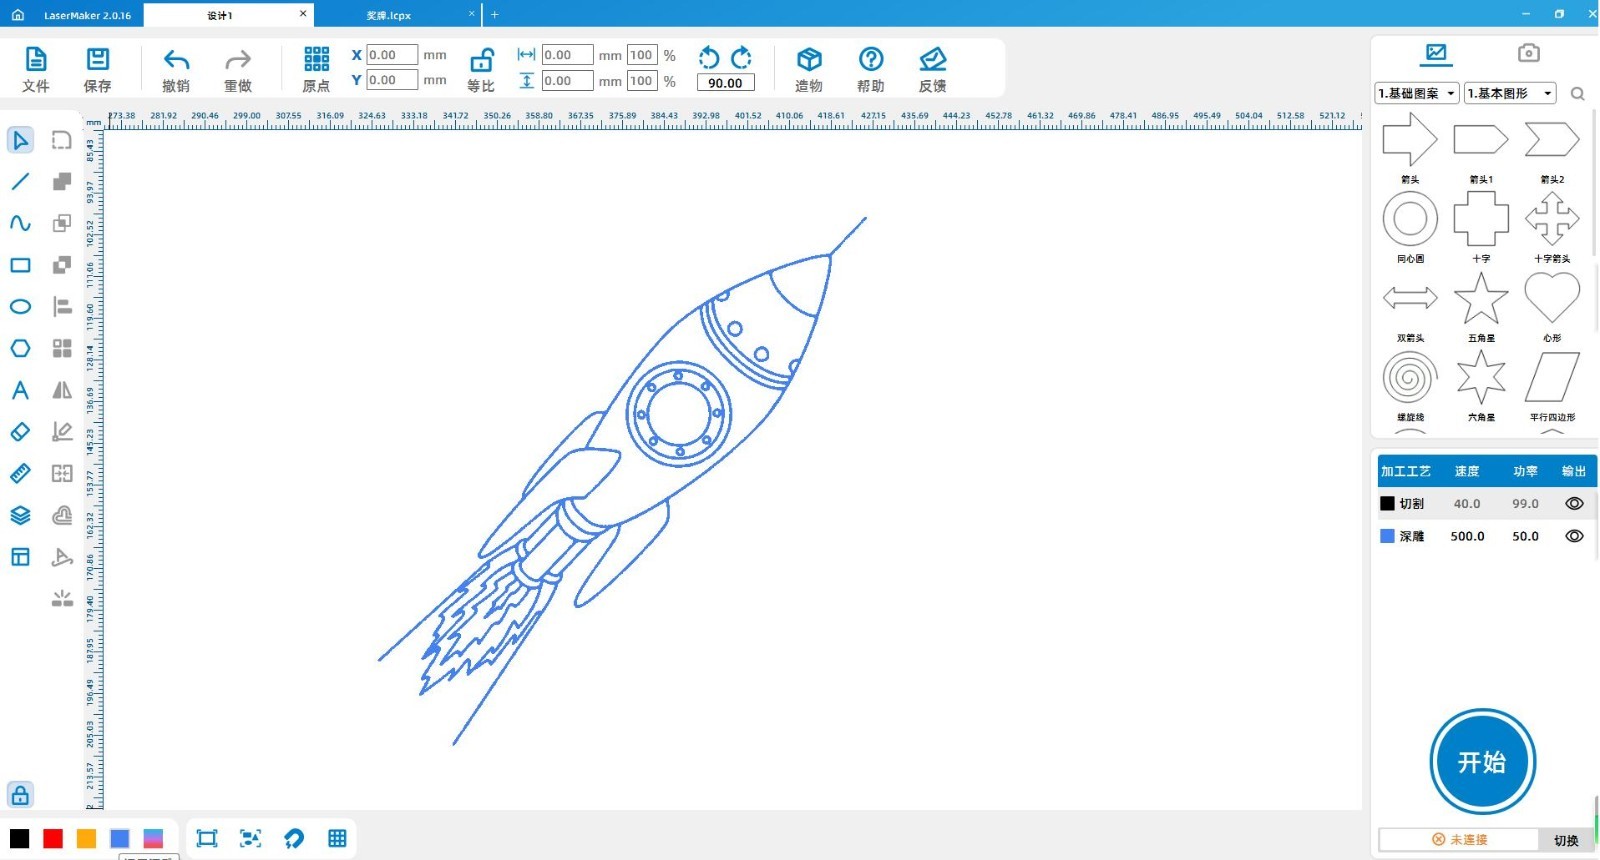Rotate the object counter-clockwise
This screenshot has width=1600, height=860.
pyautogui.click(x=709, y=57)
